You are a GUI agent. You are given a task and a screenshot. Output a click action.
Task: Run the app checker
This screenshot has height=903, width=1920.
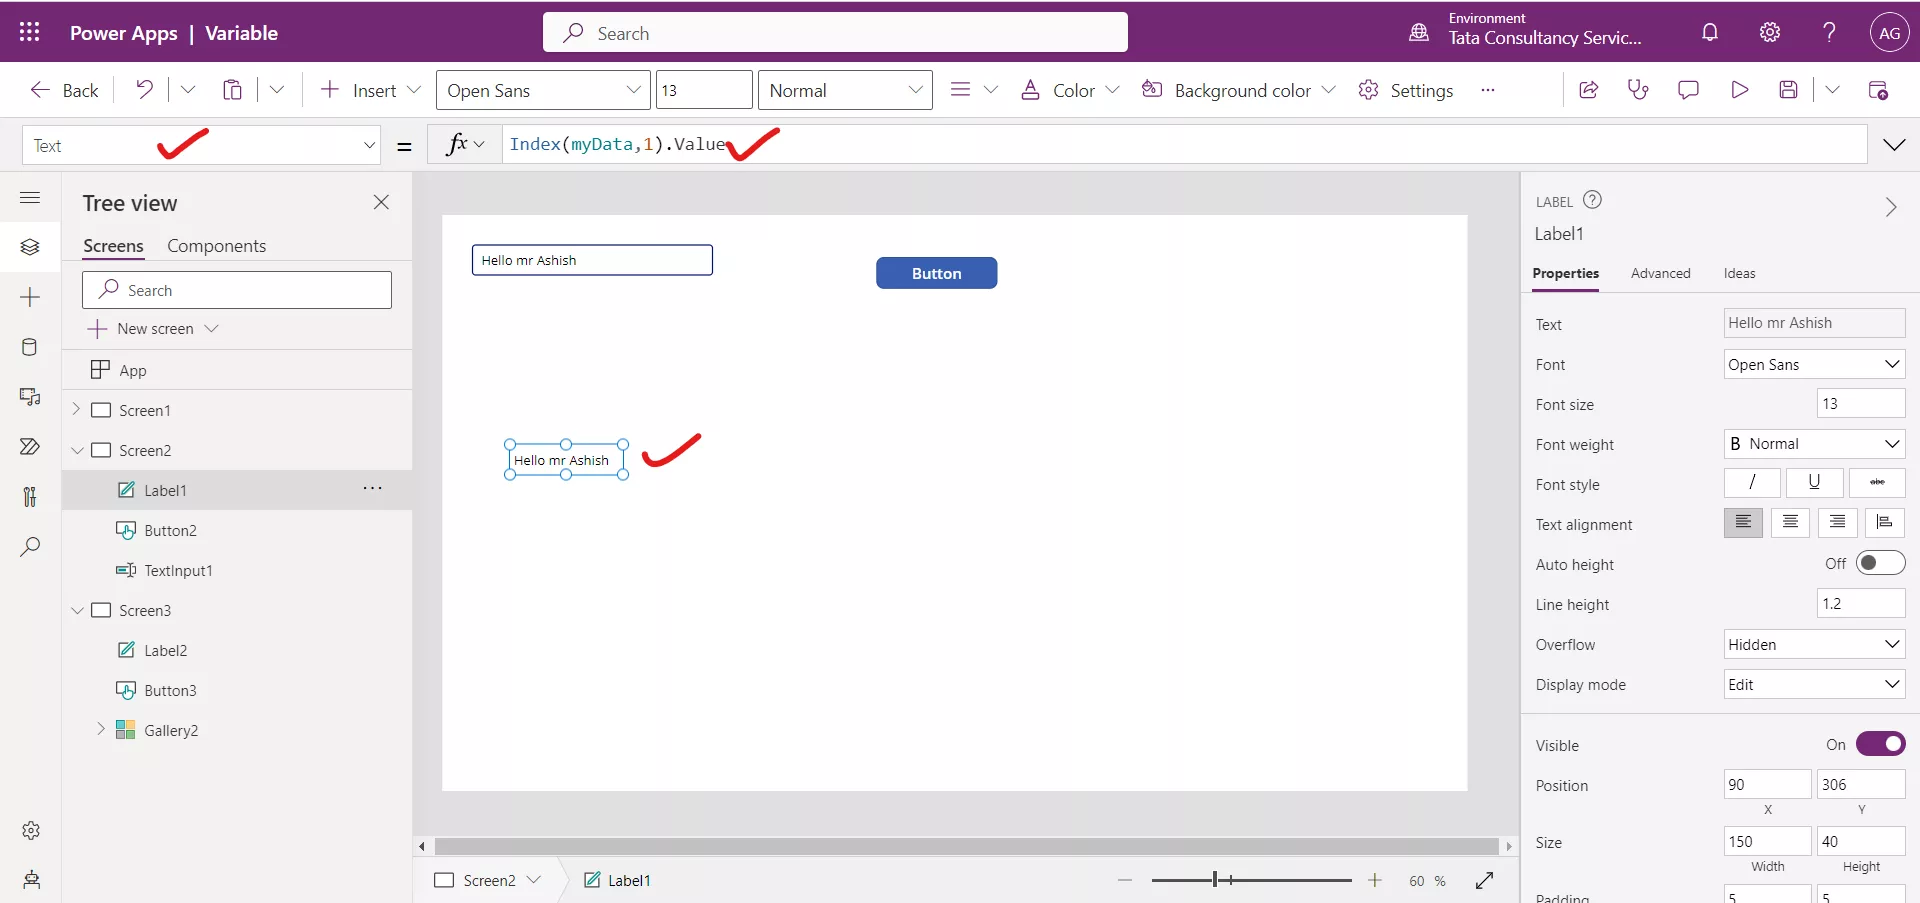point(1638,90)
